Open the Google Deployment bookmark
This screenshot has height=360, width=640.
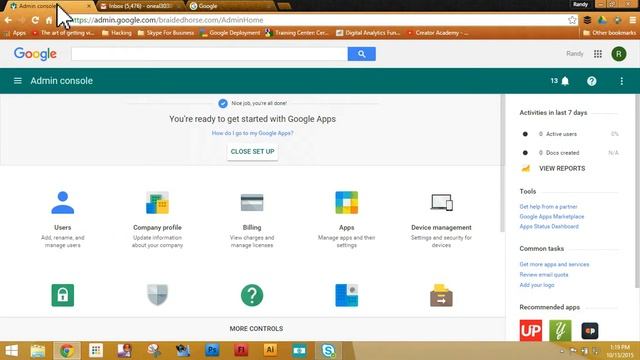pyautogui.click(x=230, y=33)
